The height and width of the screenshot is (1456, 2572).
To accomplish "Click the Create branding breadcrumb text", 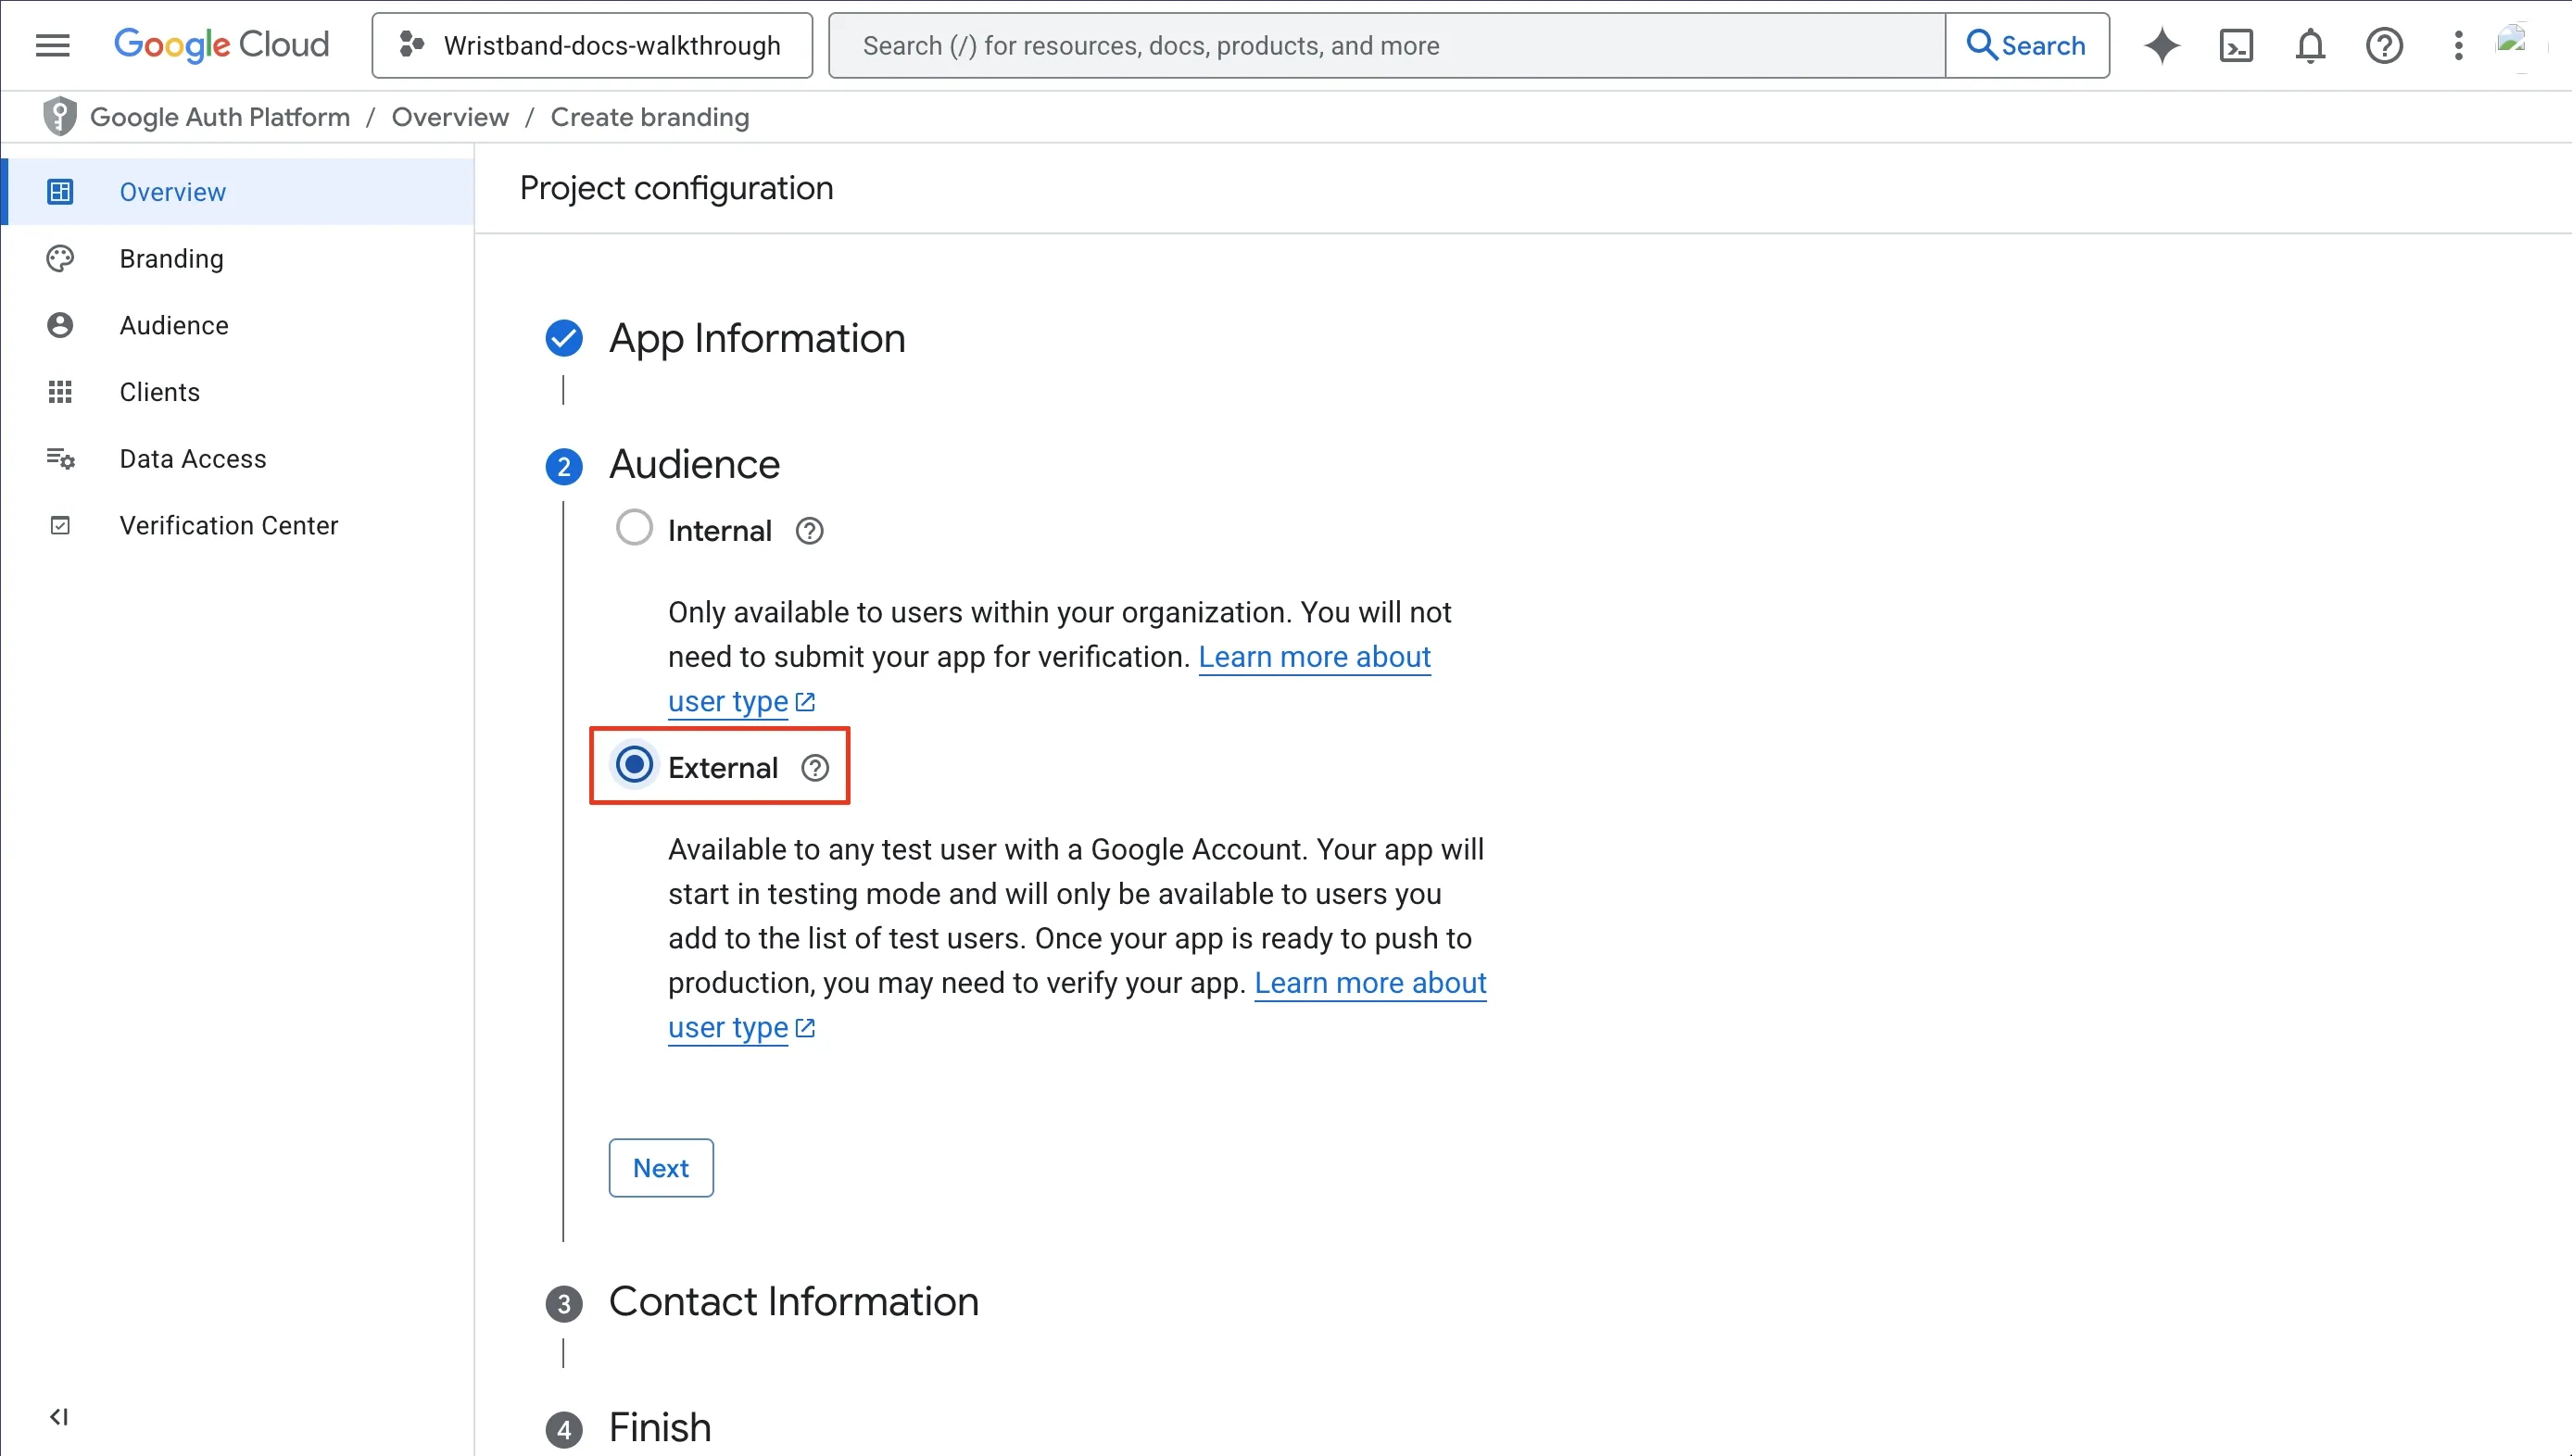I will (650, 117).
